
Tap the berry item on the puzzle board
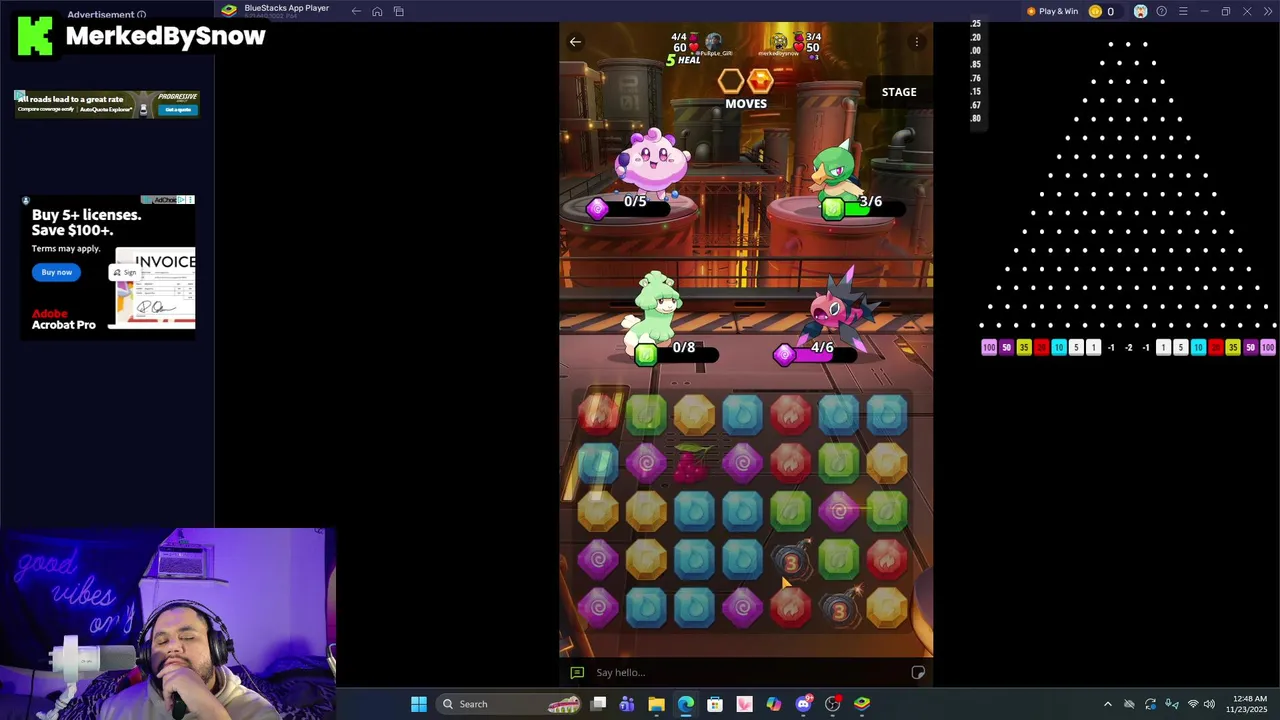(693, 463)
